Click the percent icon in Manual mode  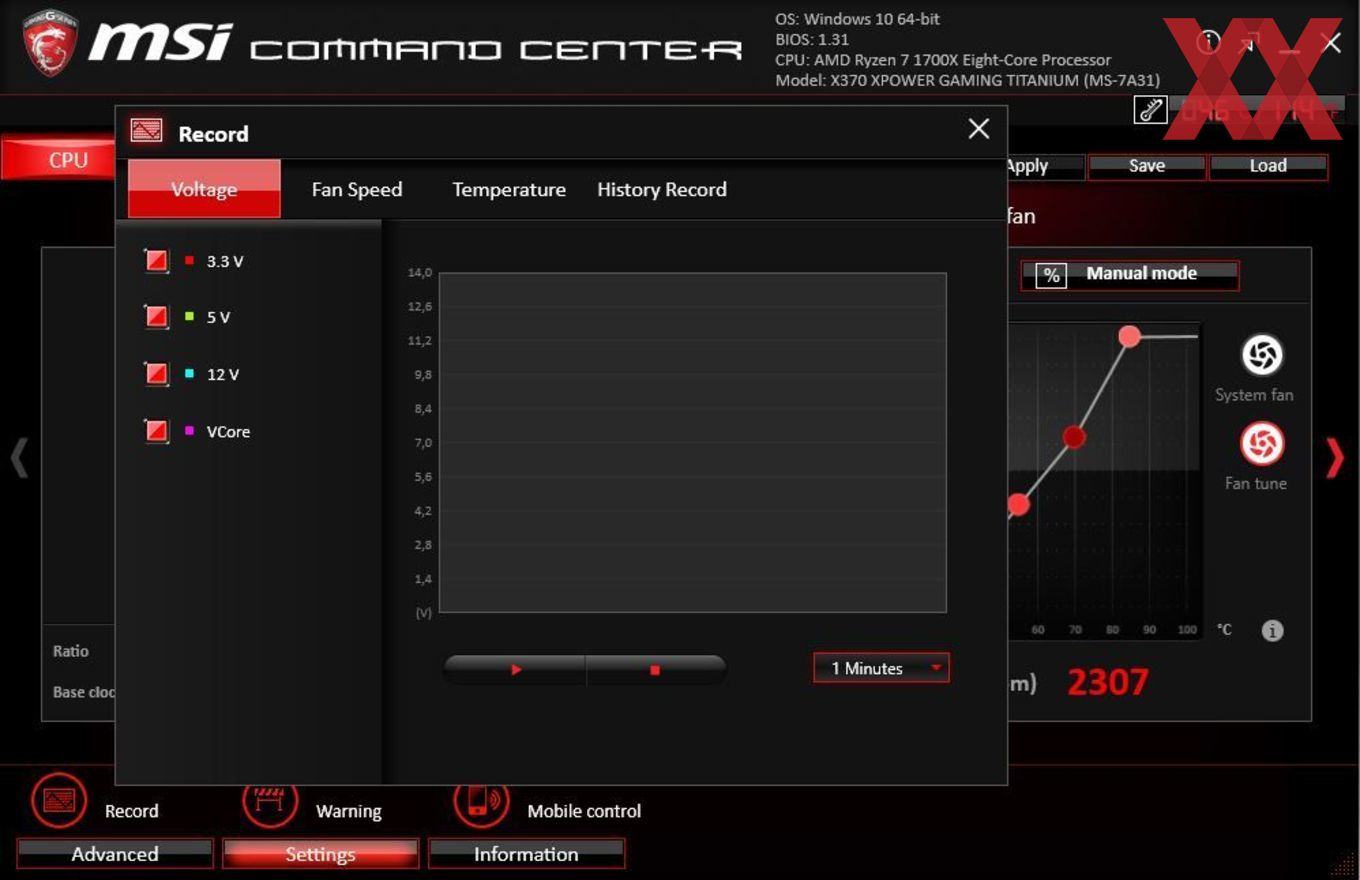pyautogui.click(x=1051, y=275)
